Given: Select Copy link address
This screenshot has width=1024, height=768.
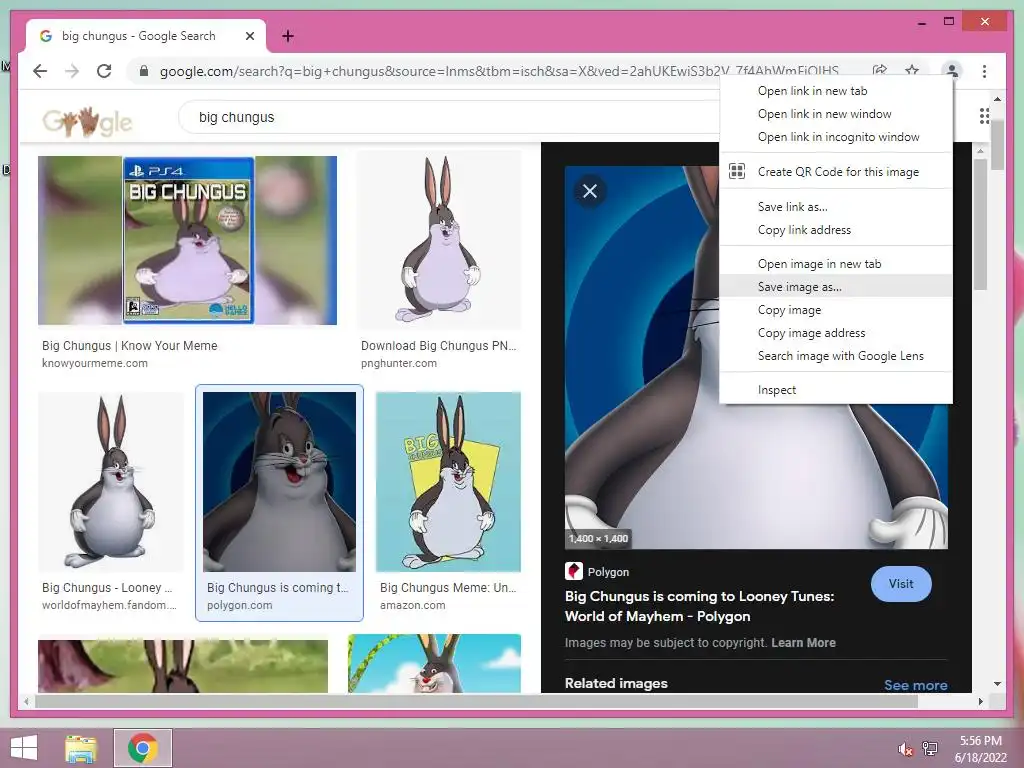Looking at the screenshot, I should (x=836, y=230).
